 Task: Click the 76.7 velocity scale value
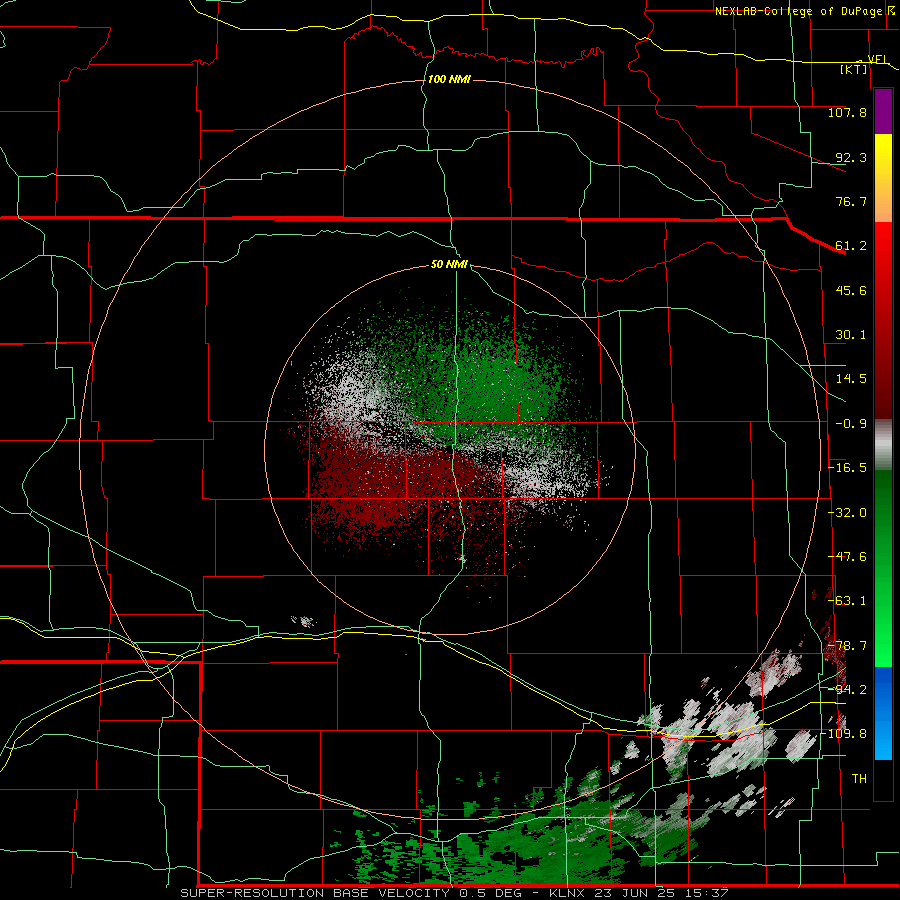tap(851, 201)
